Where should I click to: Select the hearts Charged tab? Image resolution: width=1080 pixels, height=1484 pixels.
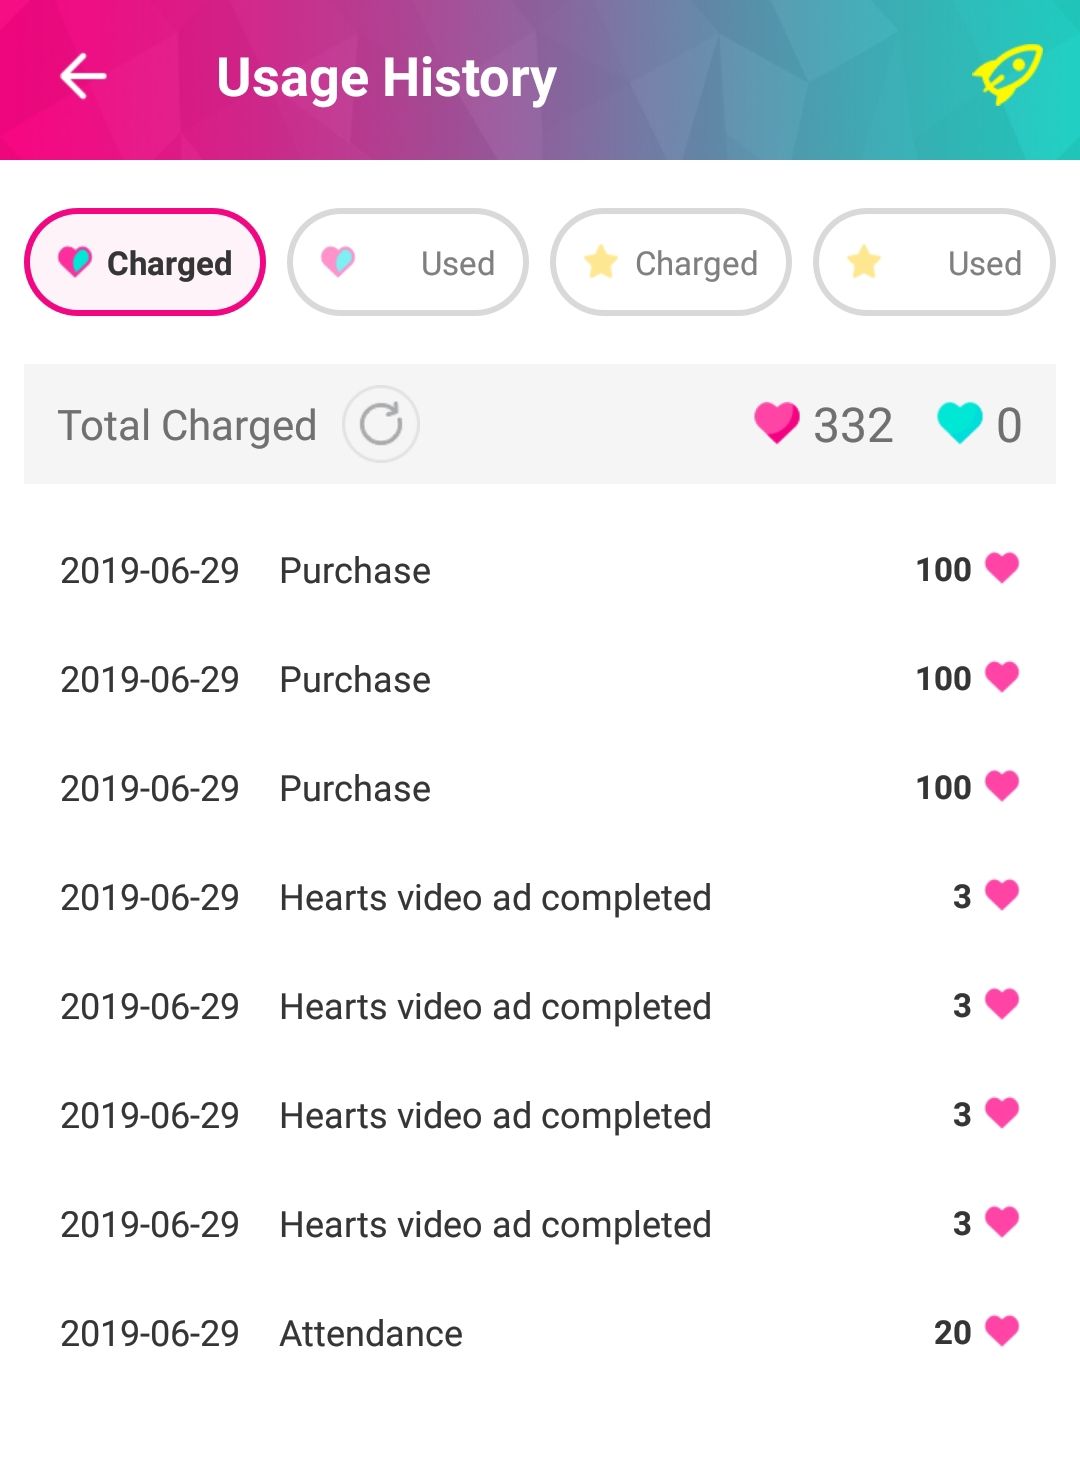pos(145,262)
